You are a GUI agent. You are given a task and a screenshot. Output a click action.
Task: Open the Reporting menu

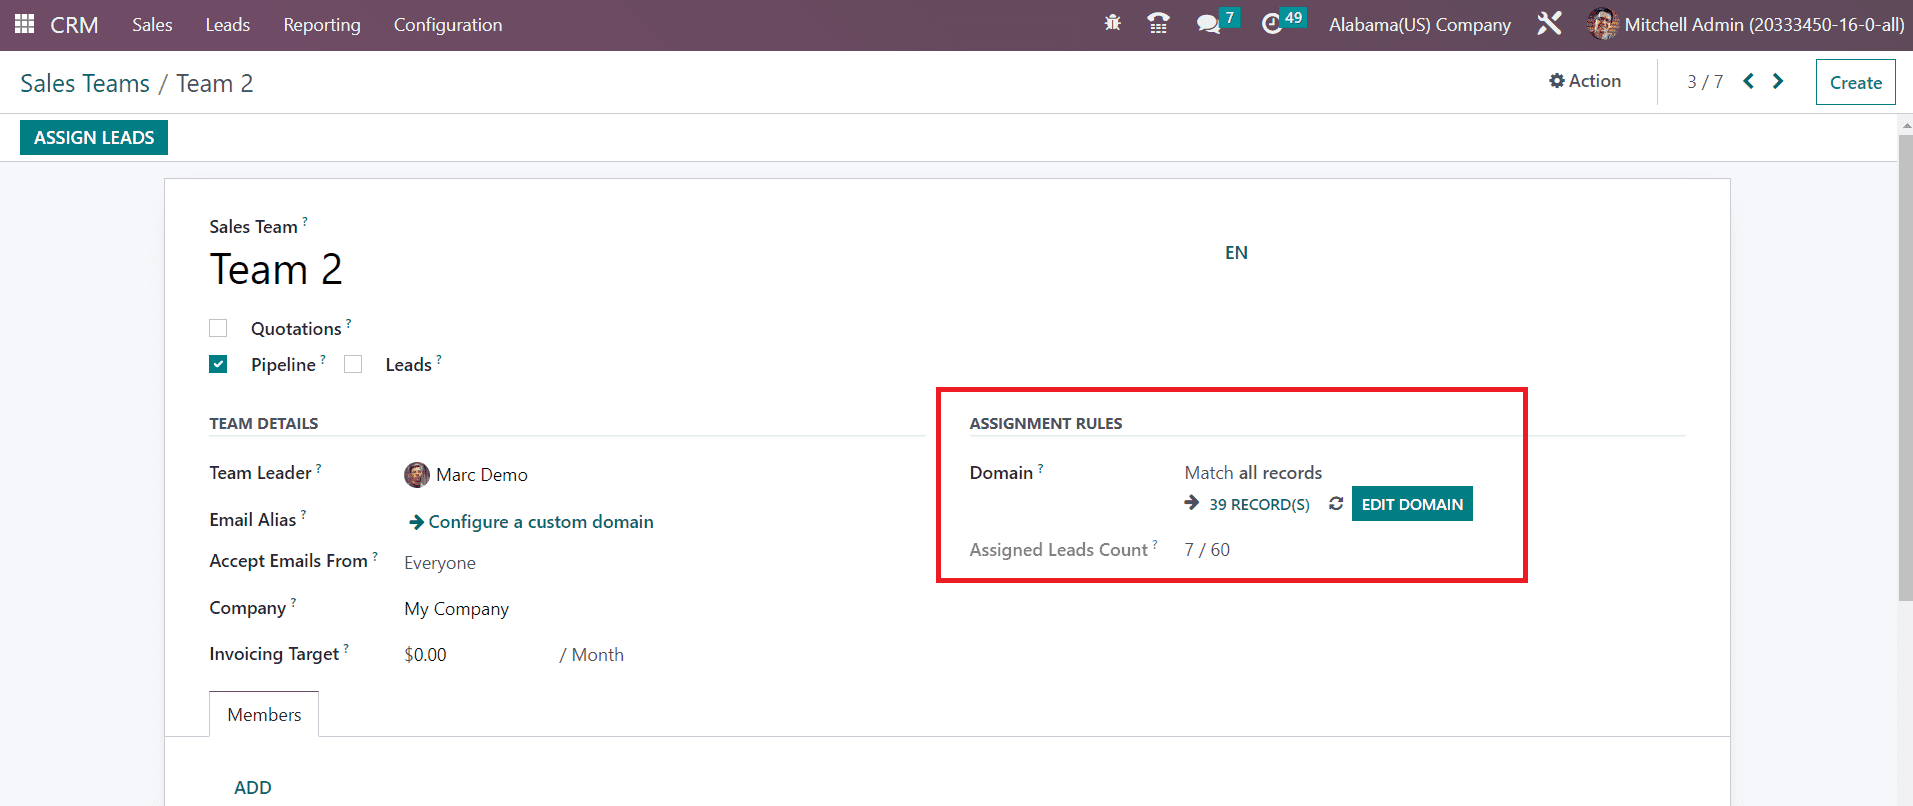(x=321, y=25)
